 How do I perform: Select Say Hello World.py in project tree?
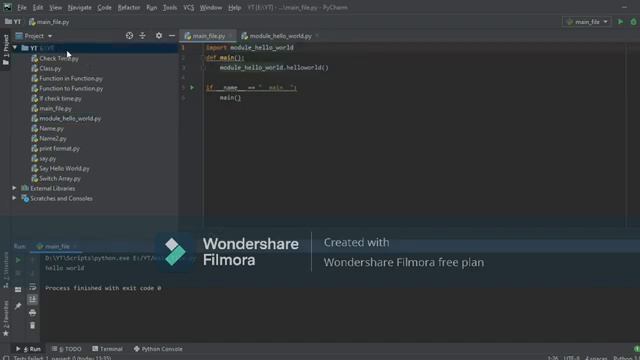60,169
